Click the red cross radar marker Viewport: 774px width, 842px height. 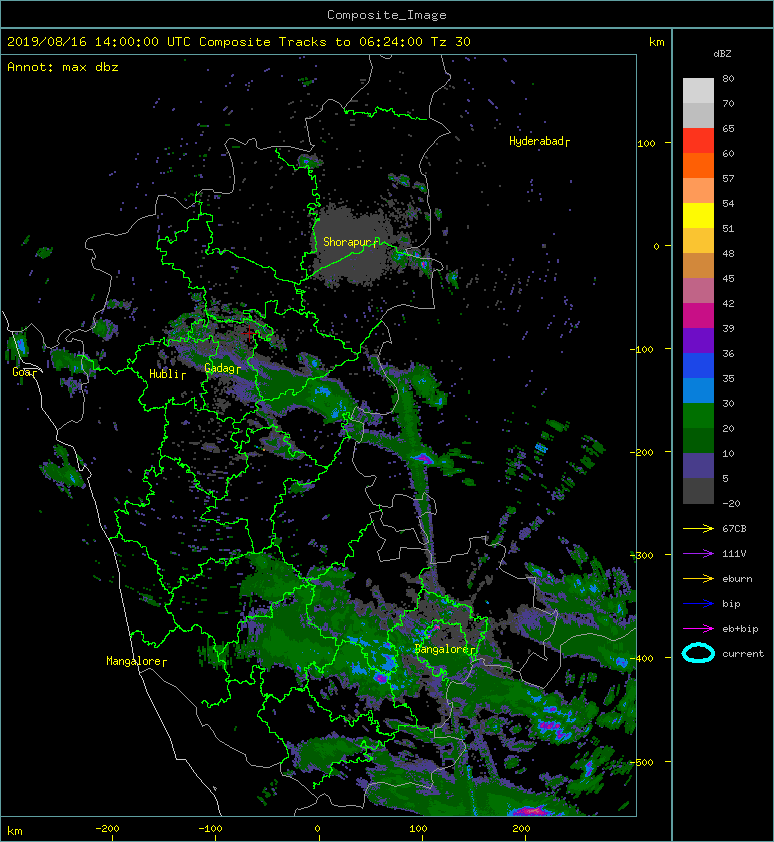(249, 333)
